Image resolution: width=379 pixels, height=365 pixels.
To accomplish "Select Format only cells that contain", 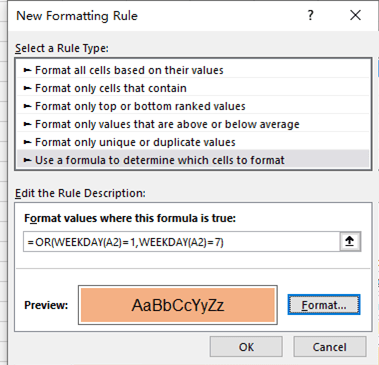I will 193,88.
